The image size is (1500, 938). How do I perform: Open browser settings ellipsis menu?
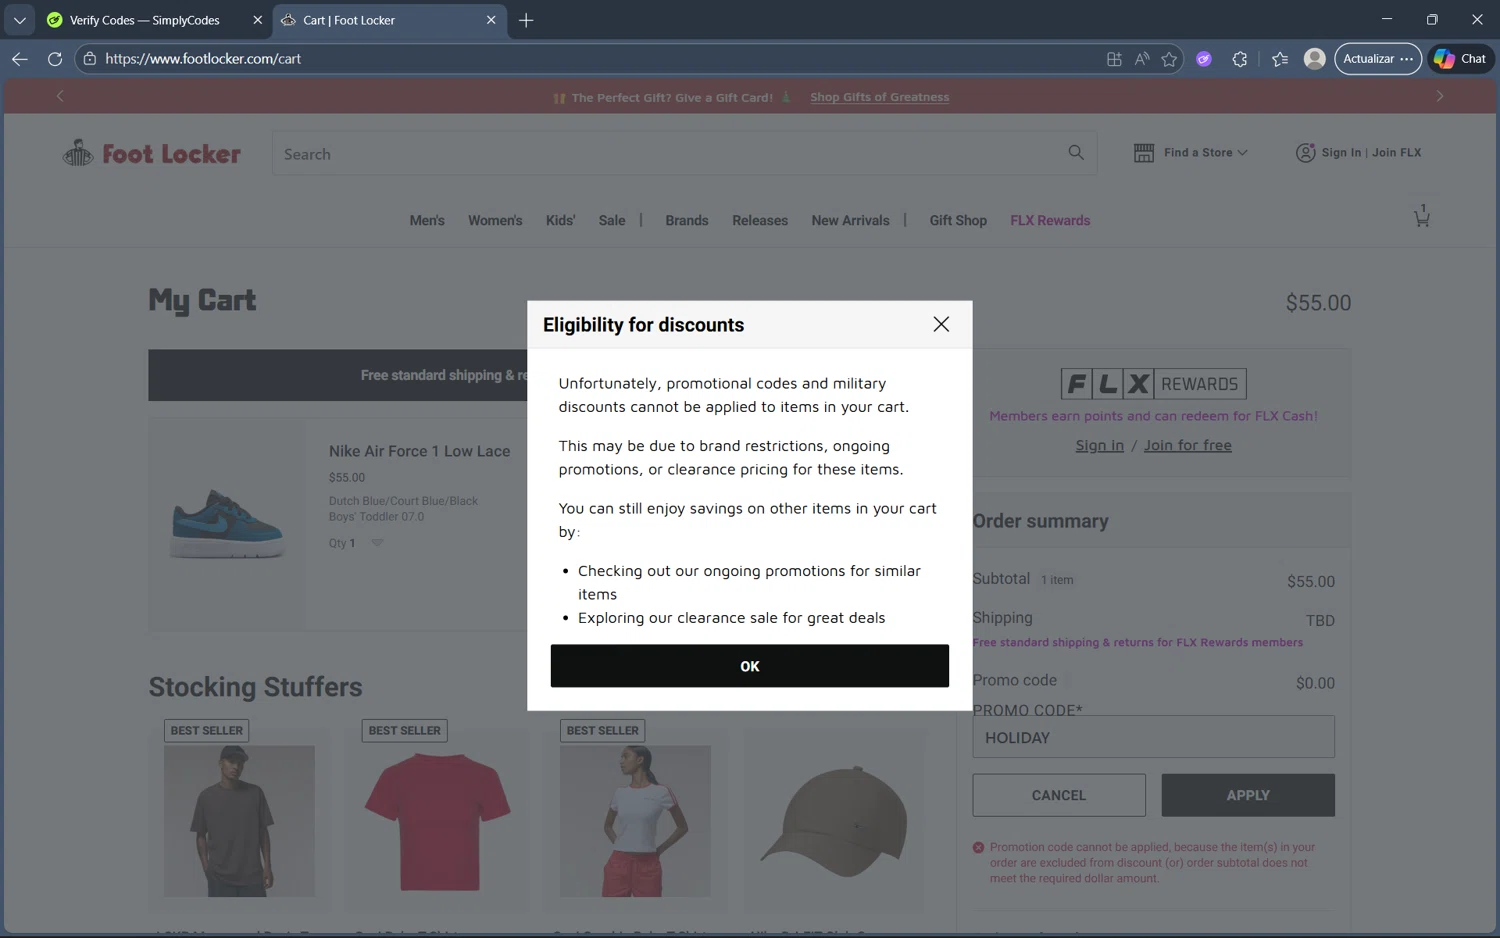click(1407, 59)
